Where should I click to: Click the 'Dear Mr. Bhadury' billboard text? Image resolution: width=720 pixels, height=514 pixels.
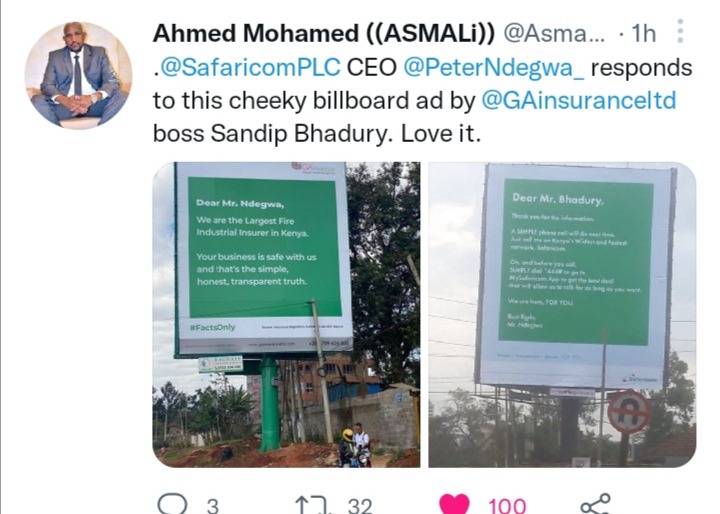point(558,199)
